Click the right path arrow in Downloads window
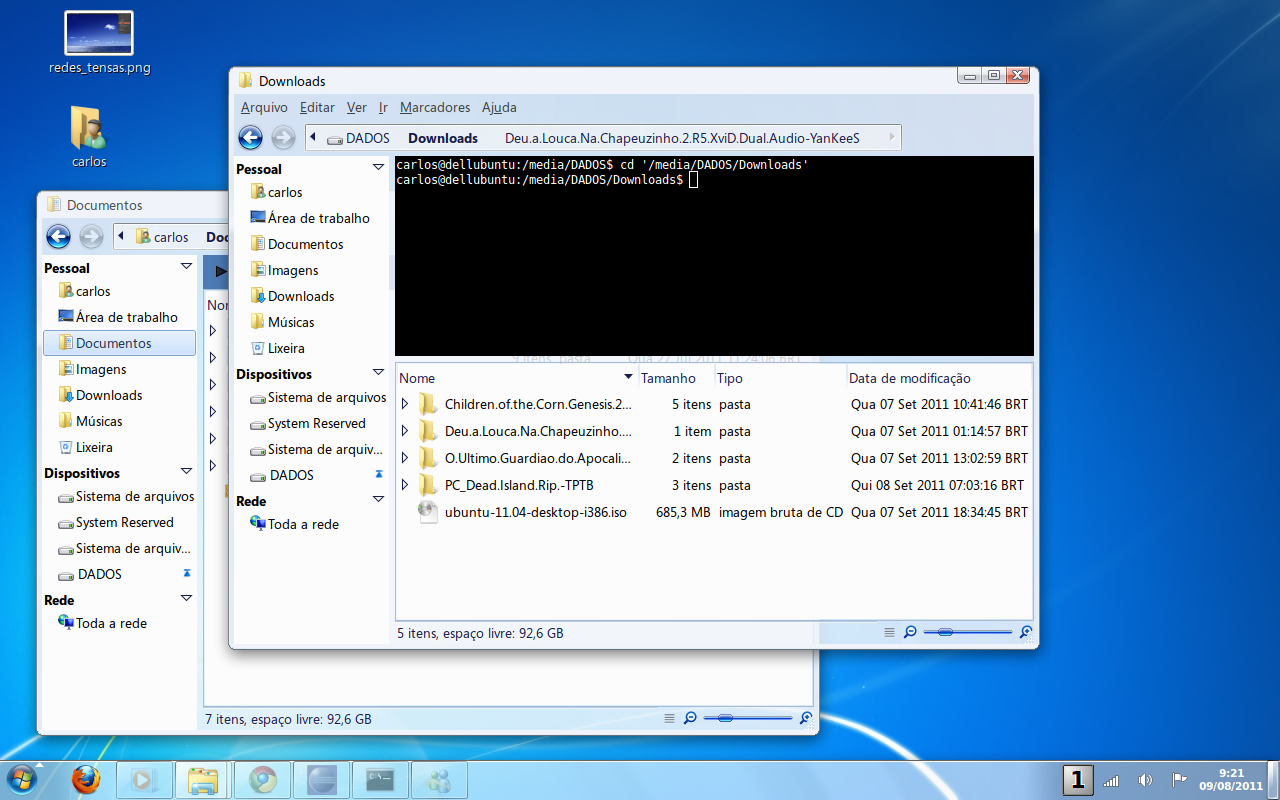Viewport: 1280px width, 800px height. [893, 138]
